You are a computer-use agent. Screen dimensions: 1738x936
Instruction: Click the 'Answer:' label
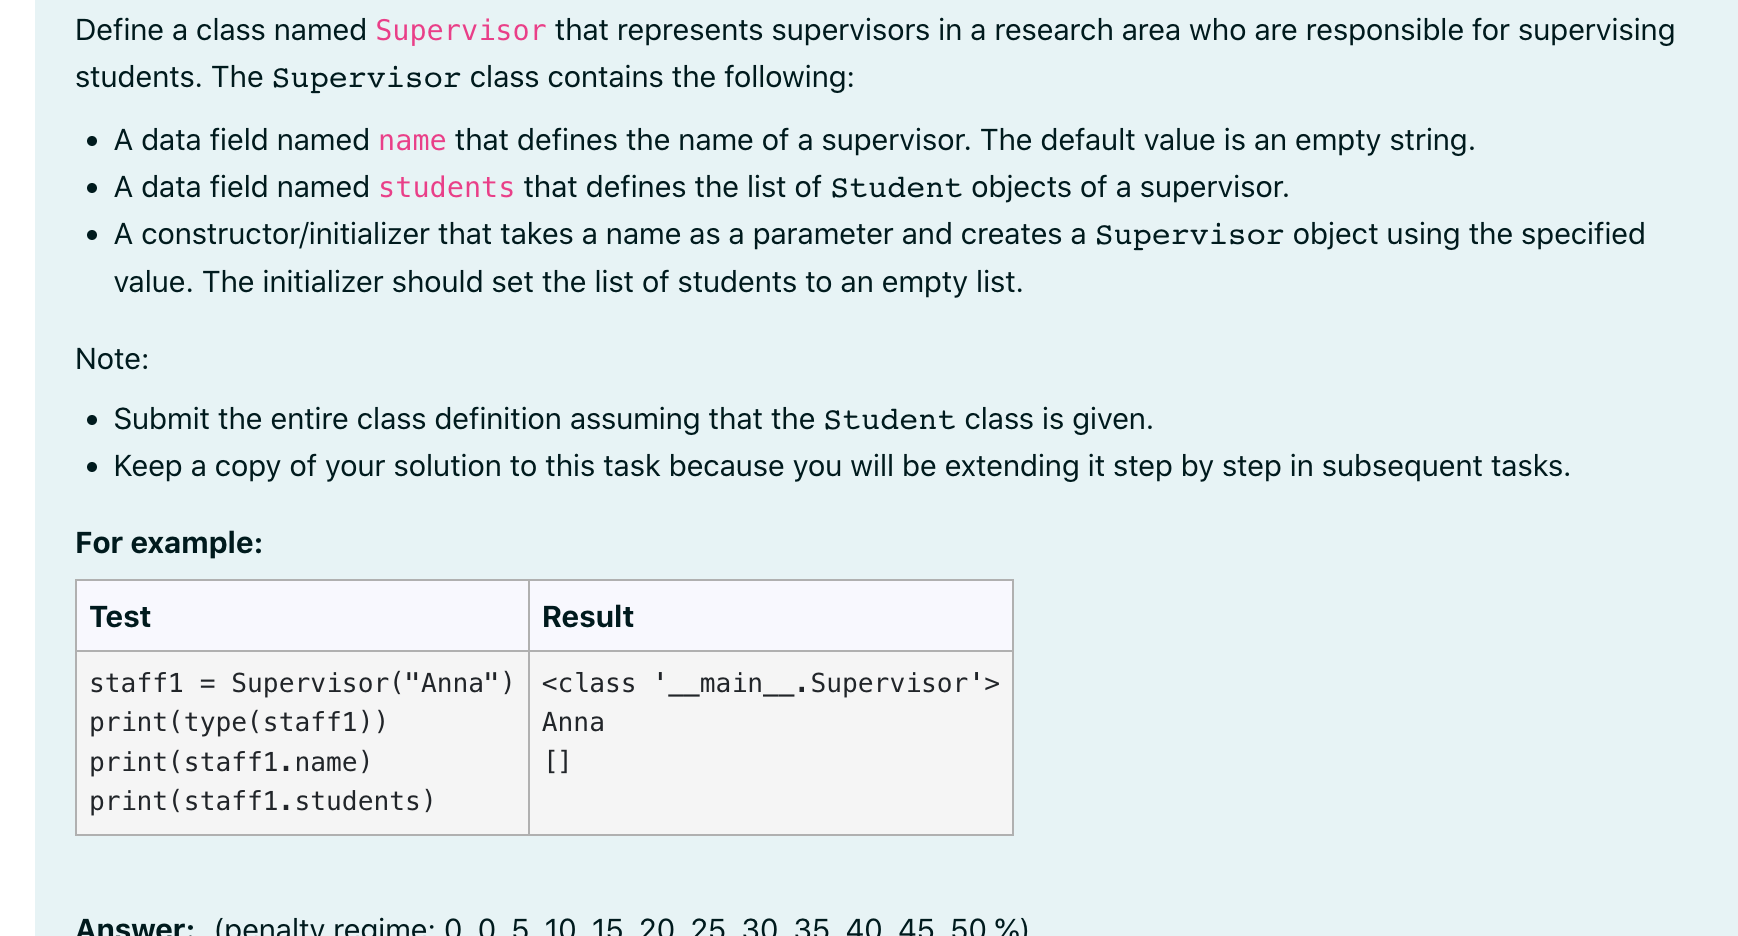coord(135,926)
